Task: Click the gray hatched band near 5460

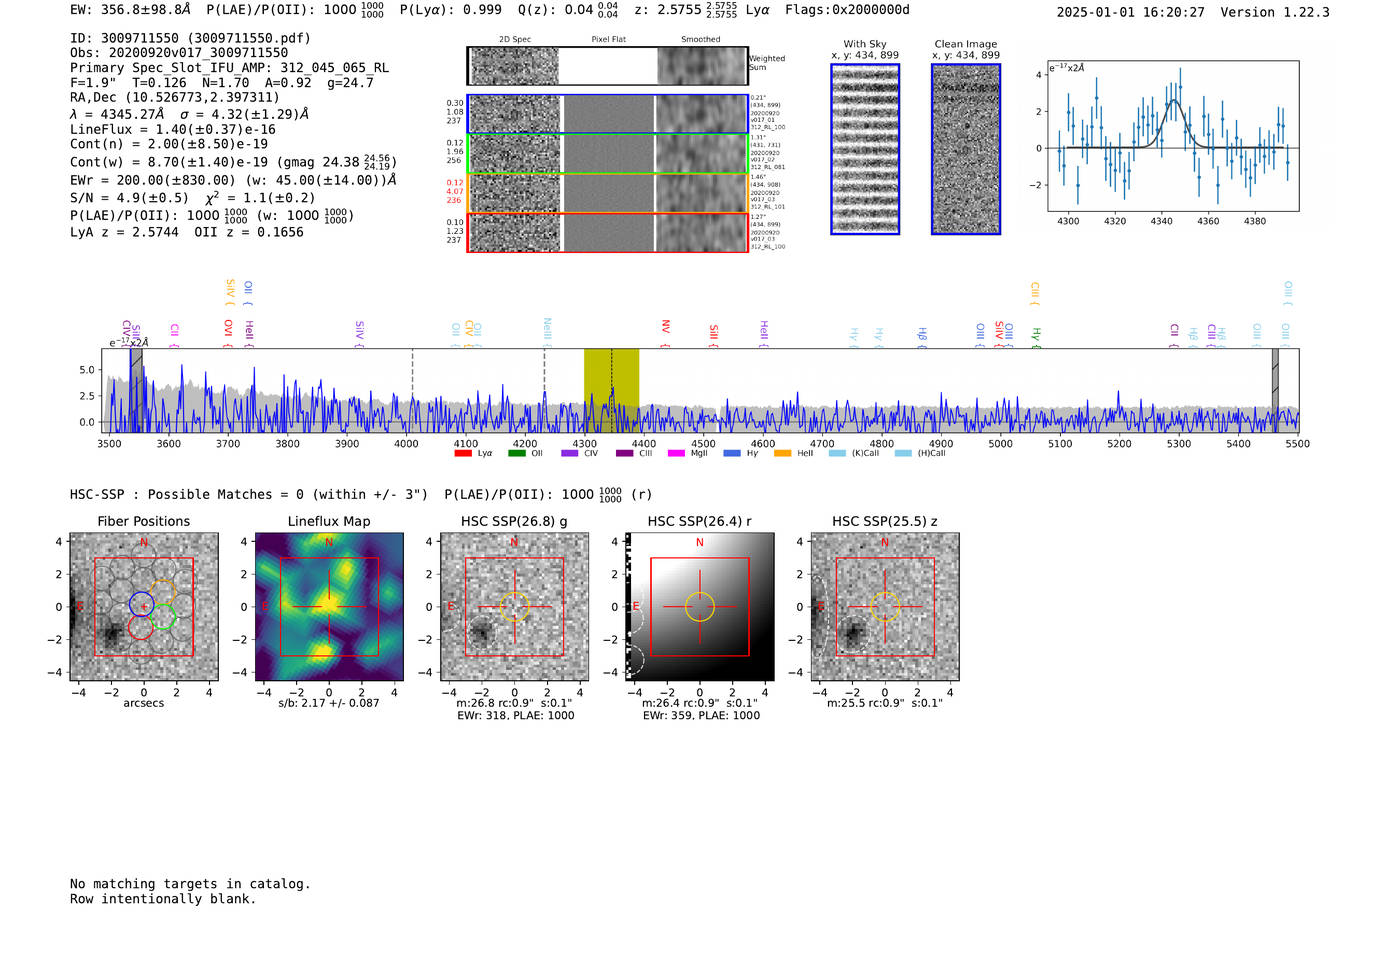Action: (x=1275, y=390)
